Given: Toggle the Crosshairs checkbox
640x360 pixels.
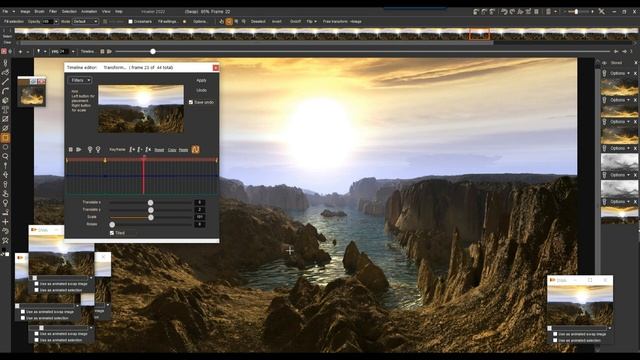Looking at the screenshot, I should click(x=131, y=22).
